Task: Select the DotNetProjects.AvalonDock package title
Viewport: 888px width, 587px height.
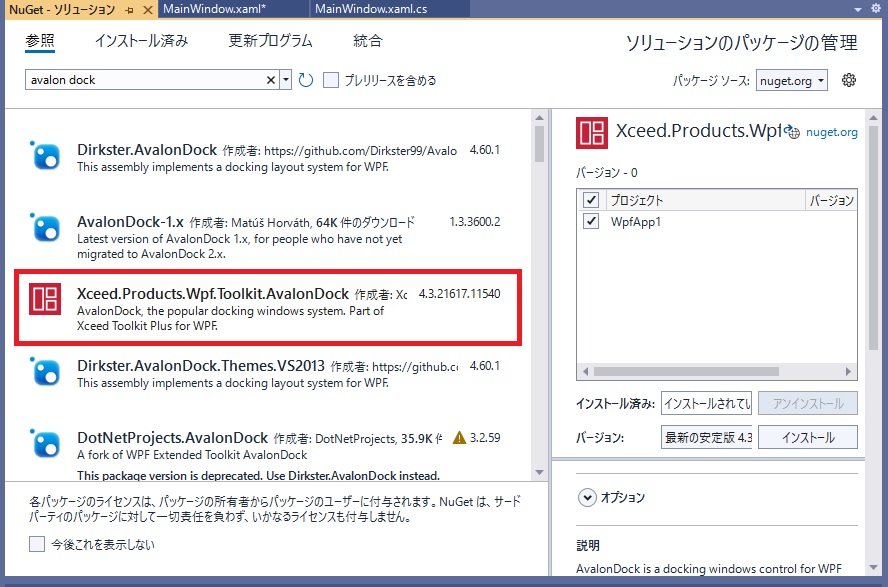Action: (172, 438)
